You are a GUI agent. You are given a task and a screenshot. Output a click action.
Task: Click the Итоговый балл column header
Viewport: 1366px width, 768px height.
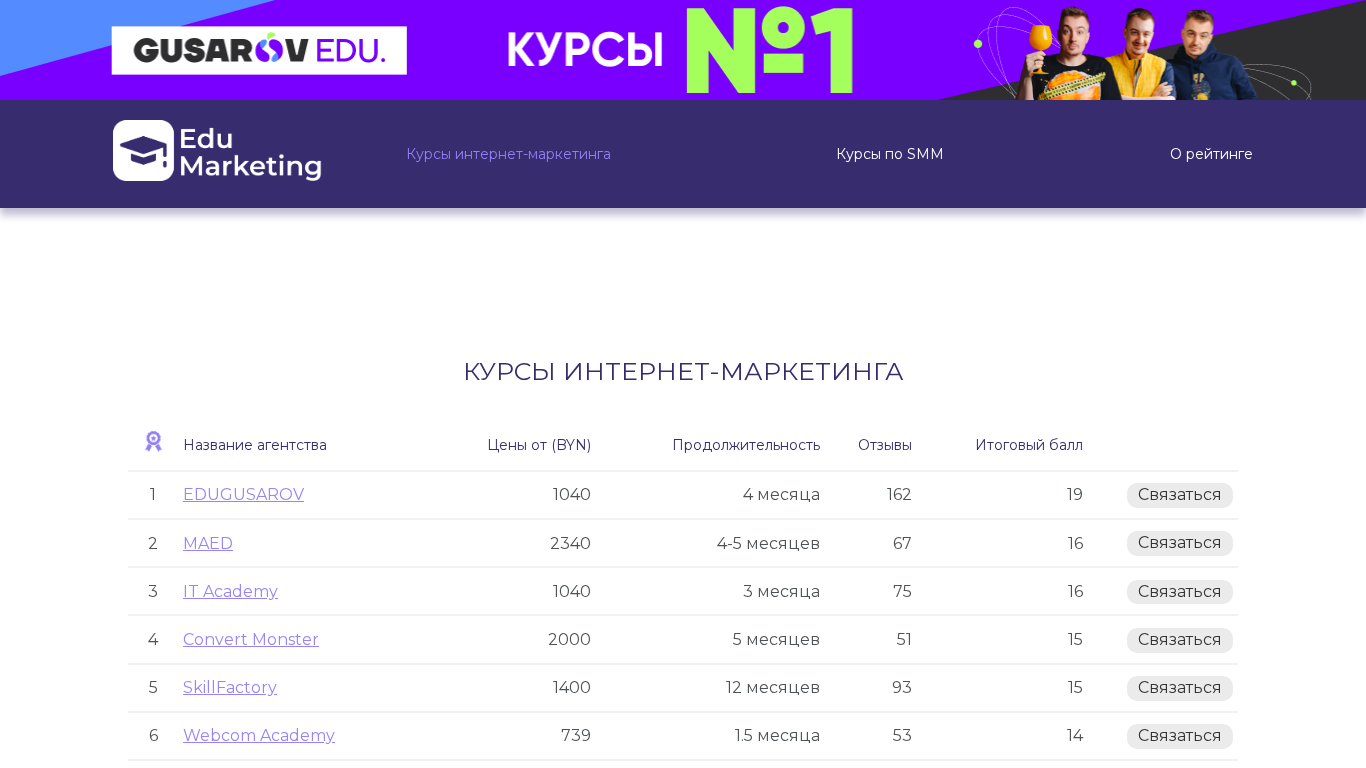pos(1029,445)
